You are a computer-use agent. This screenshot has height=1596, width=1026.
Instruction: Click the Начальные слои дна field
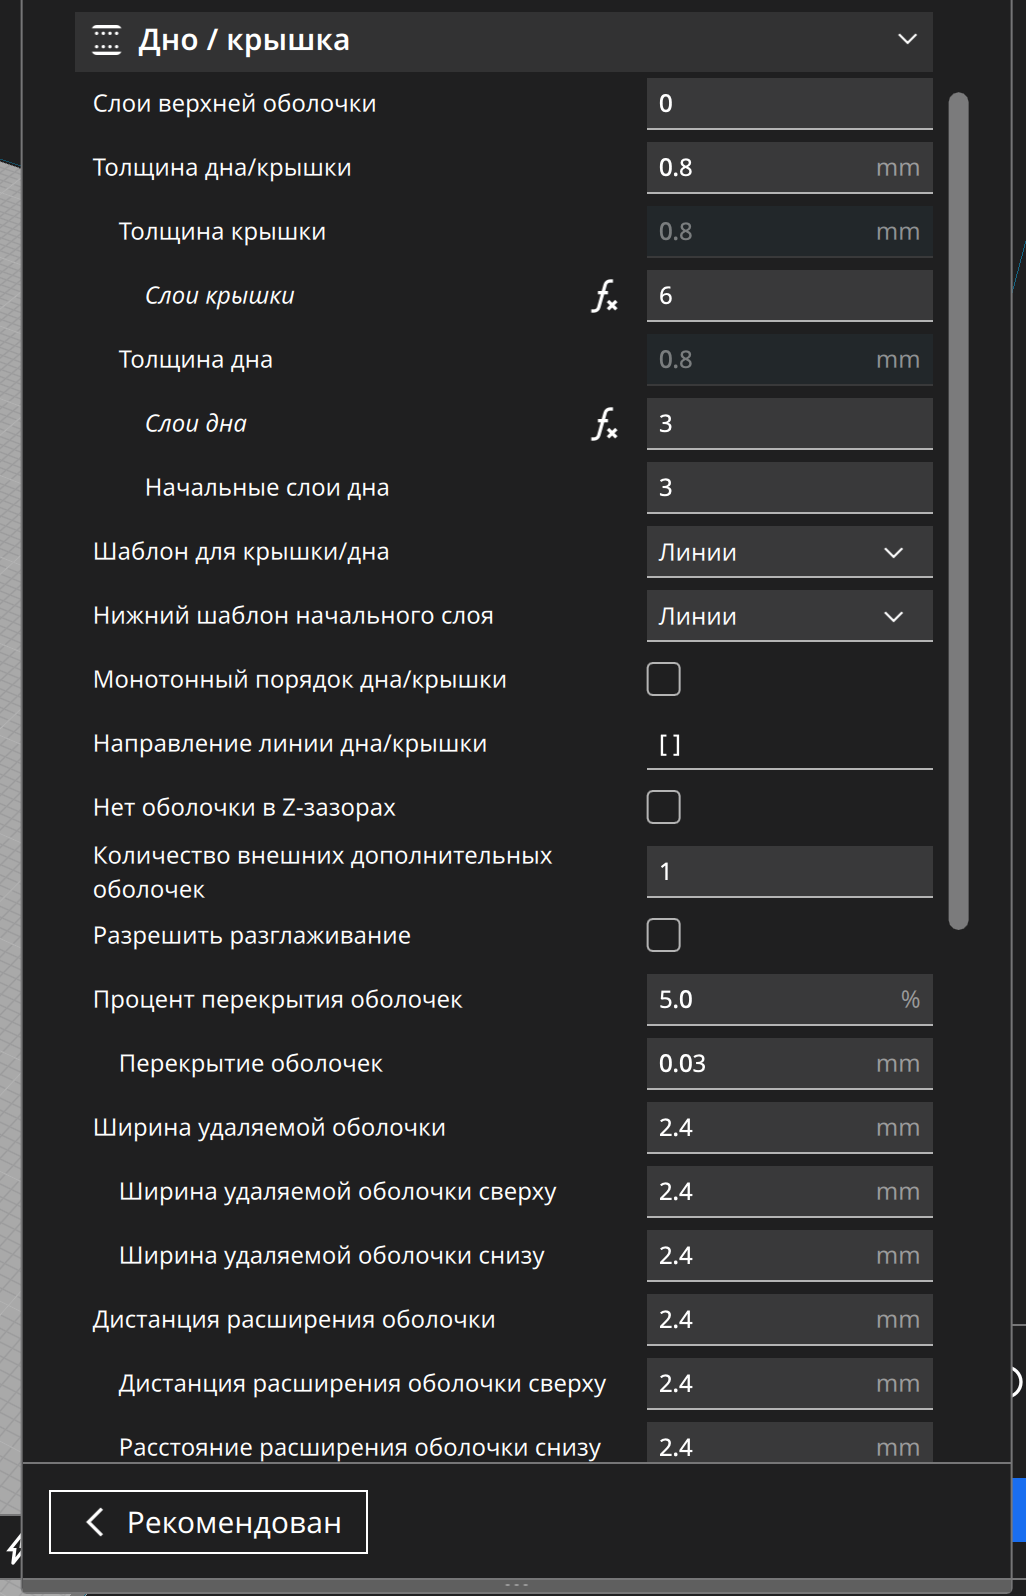pyautogui.click(x=790, y=488)
